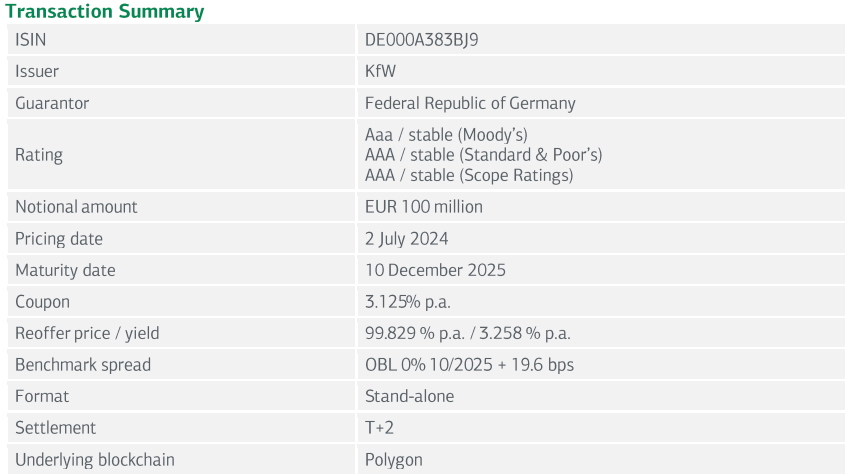Click Federal Republic of Germany text
The height and width of the screenshot is (476, 851).
[x=470, y=103]
